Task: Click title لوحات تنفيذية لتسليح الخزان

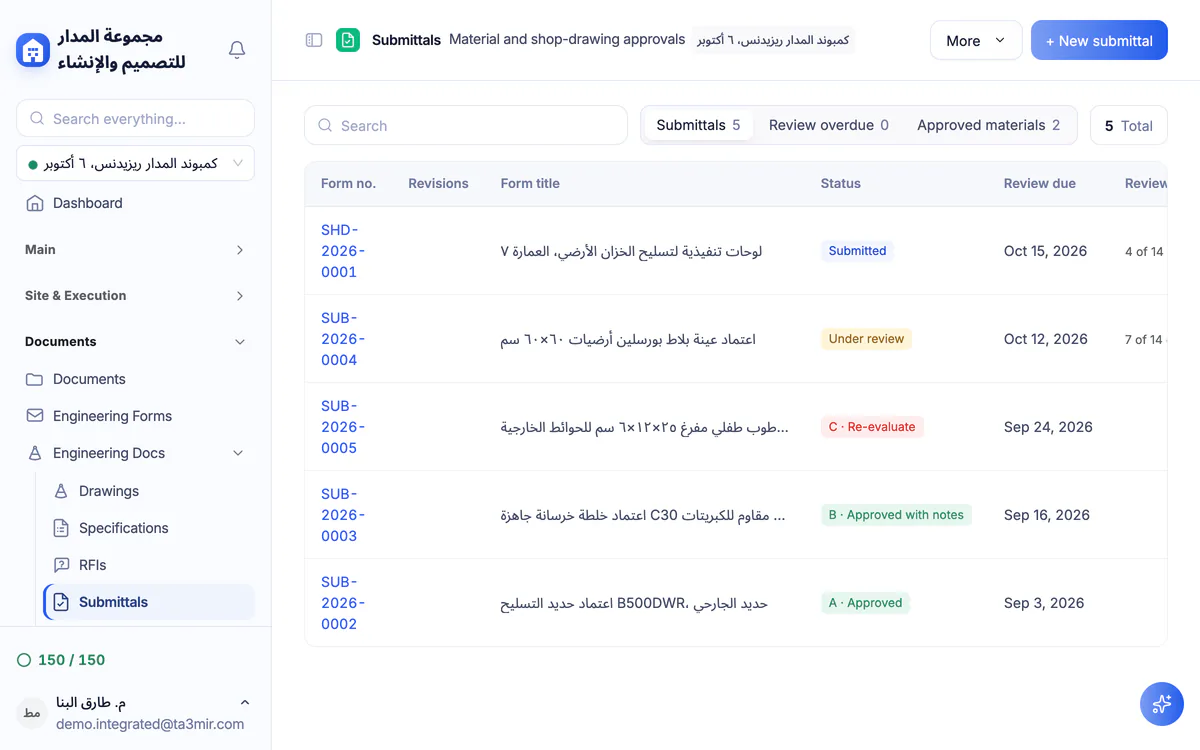Action: (631, 251)
